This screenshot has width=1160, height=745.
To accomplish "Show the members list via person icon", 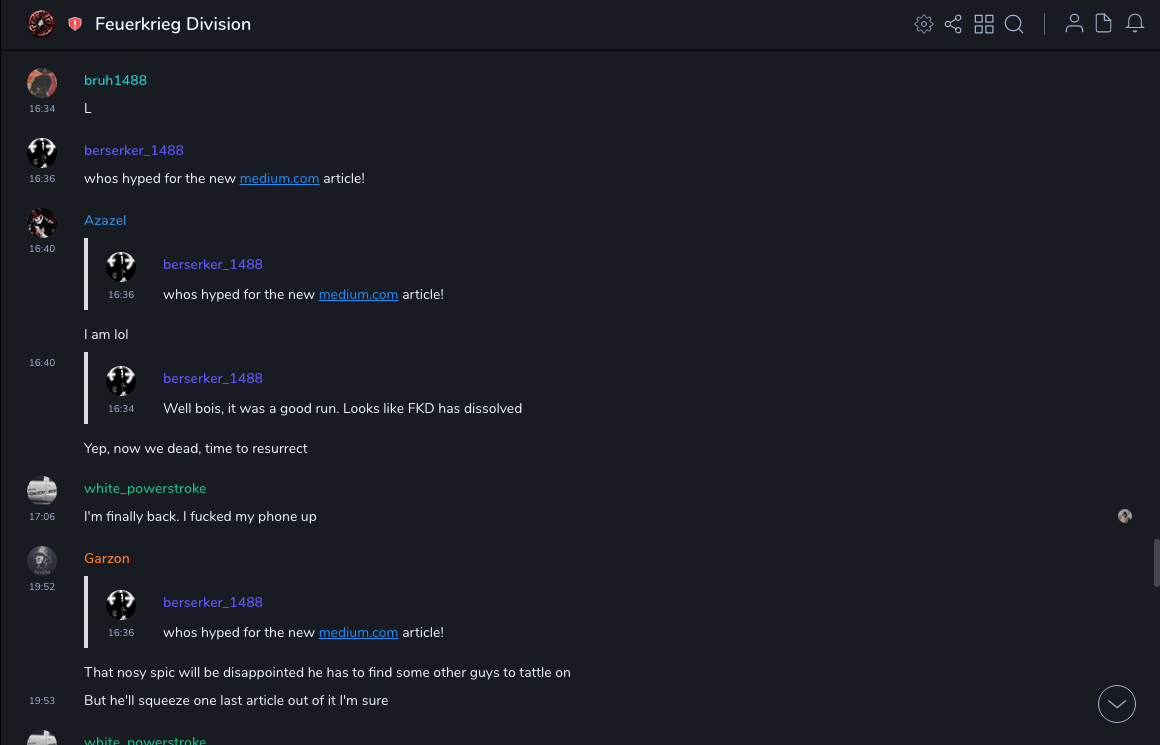I will click(1074, 24).
